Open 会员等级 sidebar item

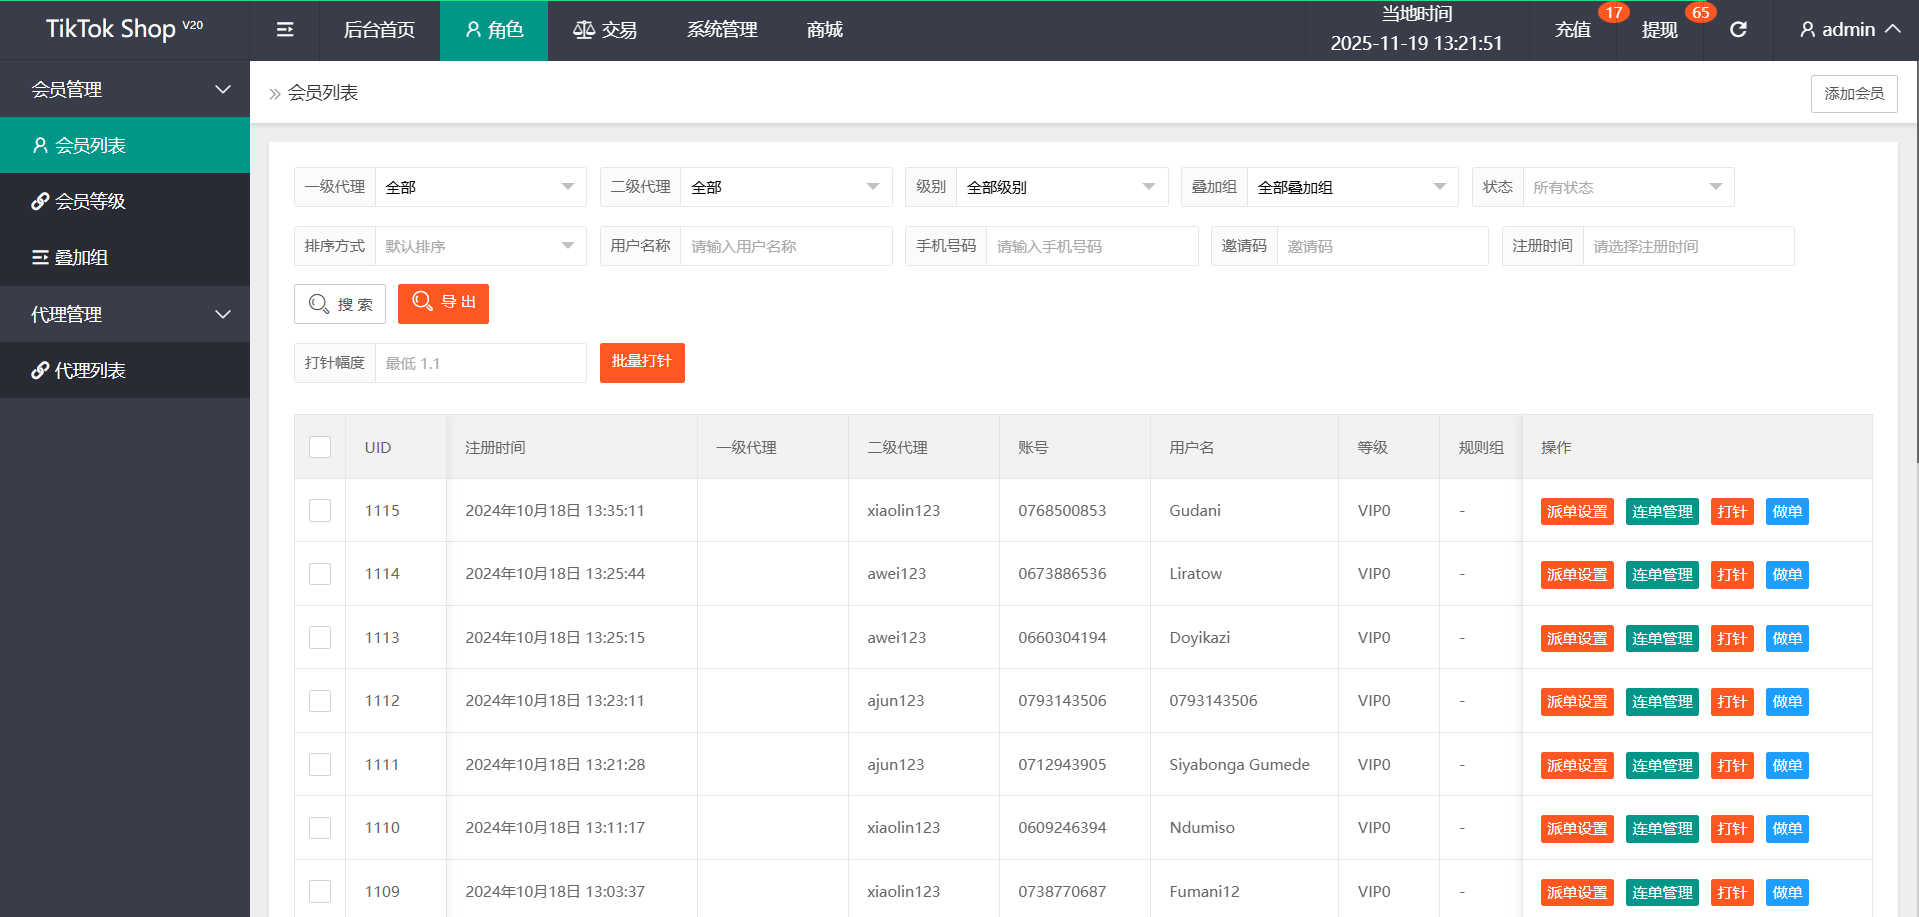click(125, 201)
